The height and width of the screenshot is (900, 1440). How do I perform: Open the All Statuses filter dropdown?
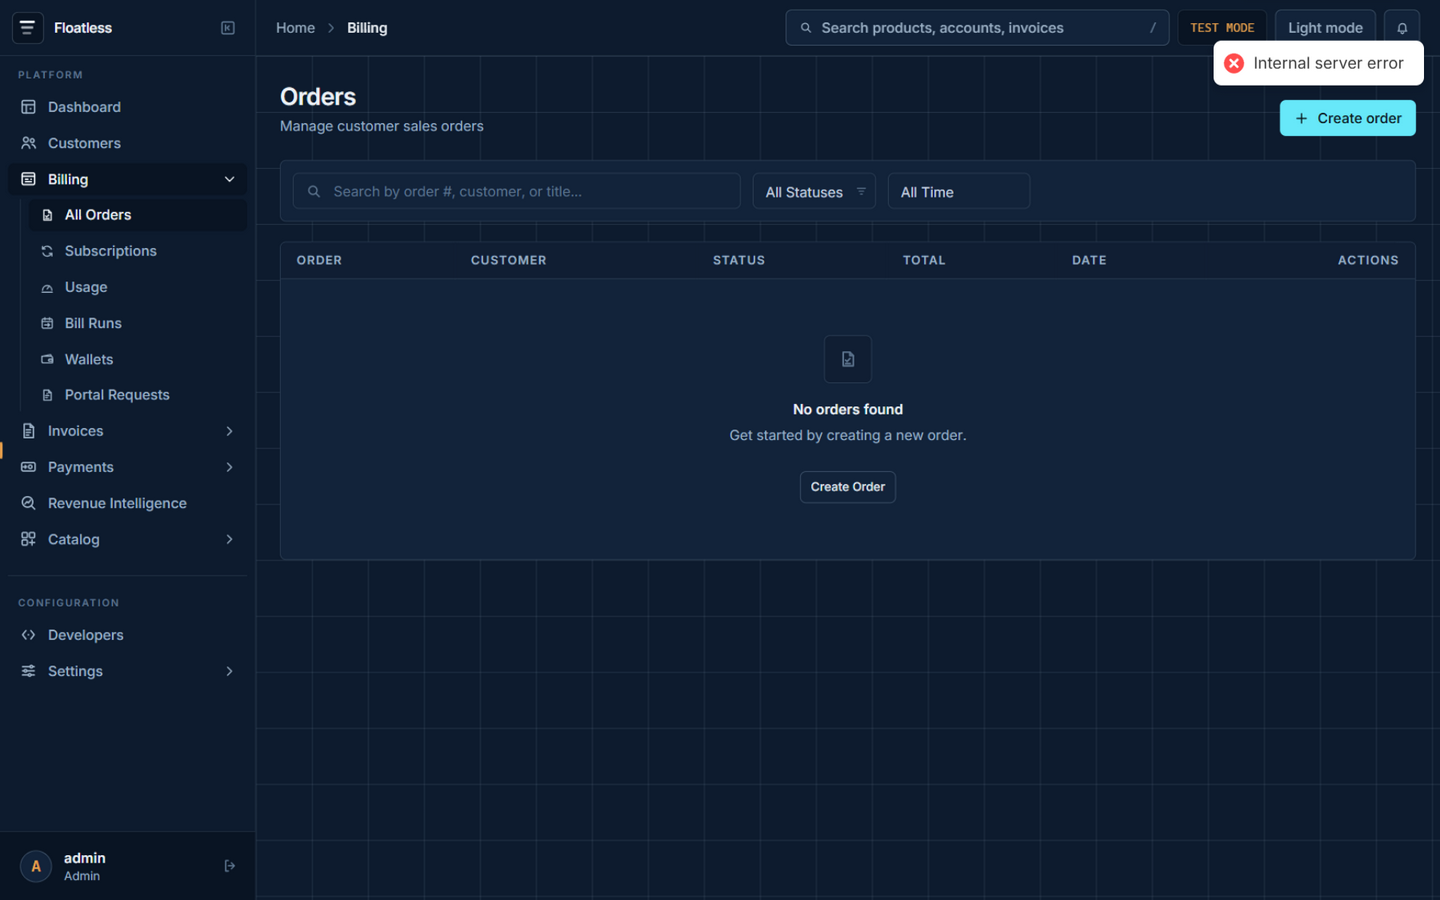(814, 191)
